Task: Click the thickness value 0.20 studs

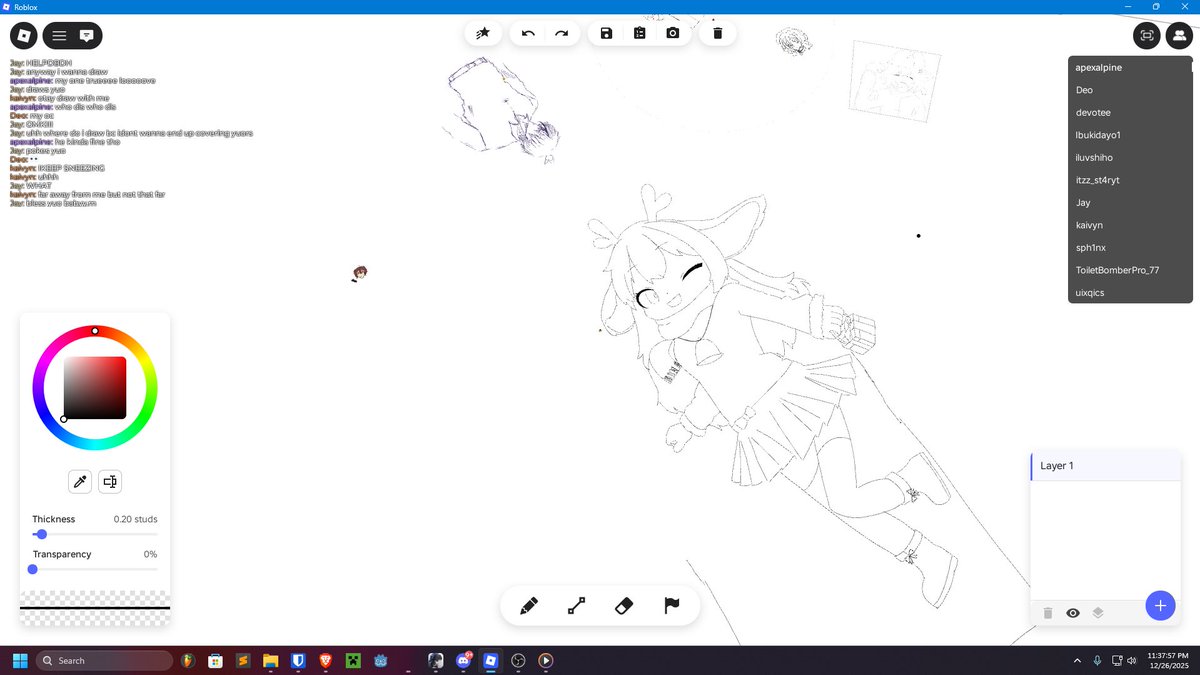Action: (x=135, y=519)
